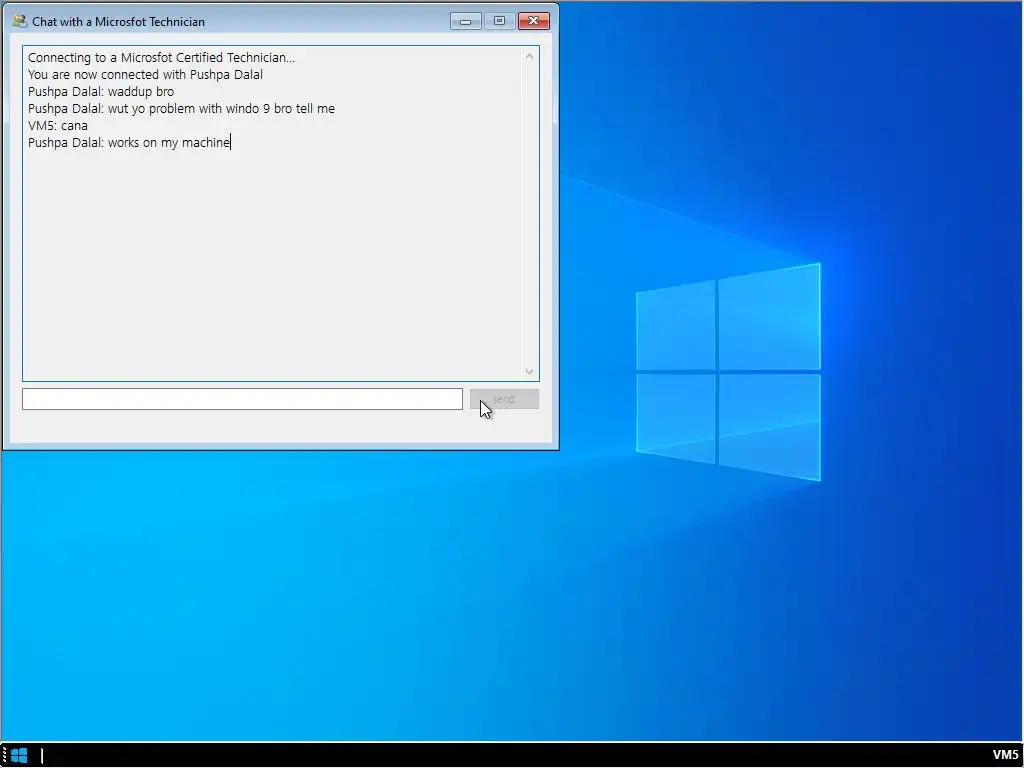Click the chat log scroll up arrow
This screenshot has height=768, width=1024.
tap(530, 57)
